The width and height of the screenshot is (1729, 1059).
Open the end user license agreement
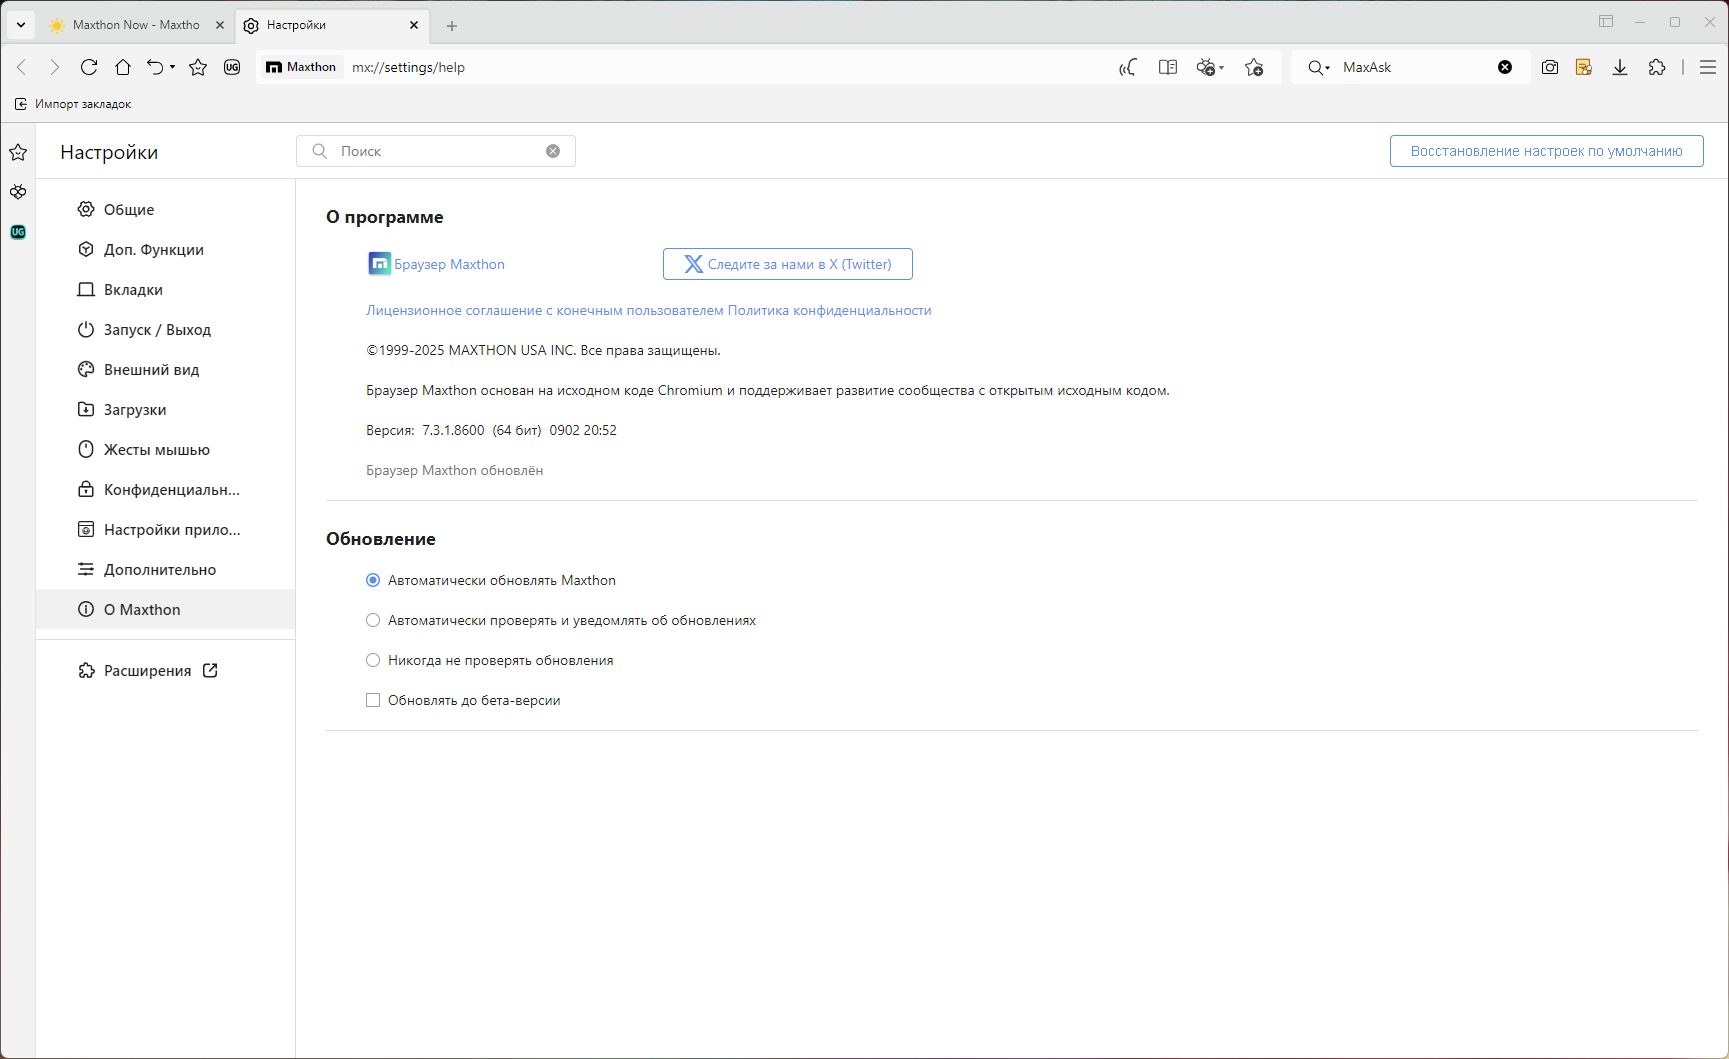(x=545, y=310)
